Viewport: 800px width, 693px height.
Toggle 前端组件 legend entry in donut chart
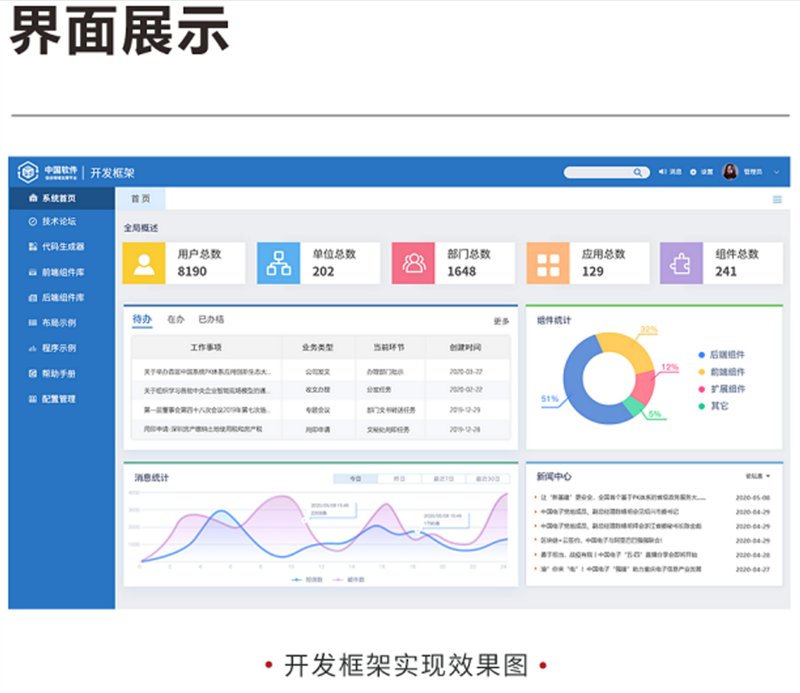(x=721, y=372)
